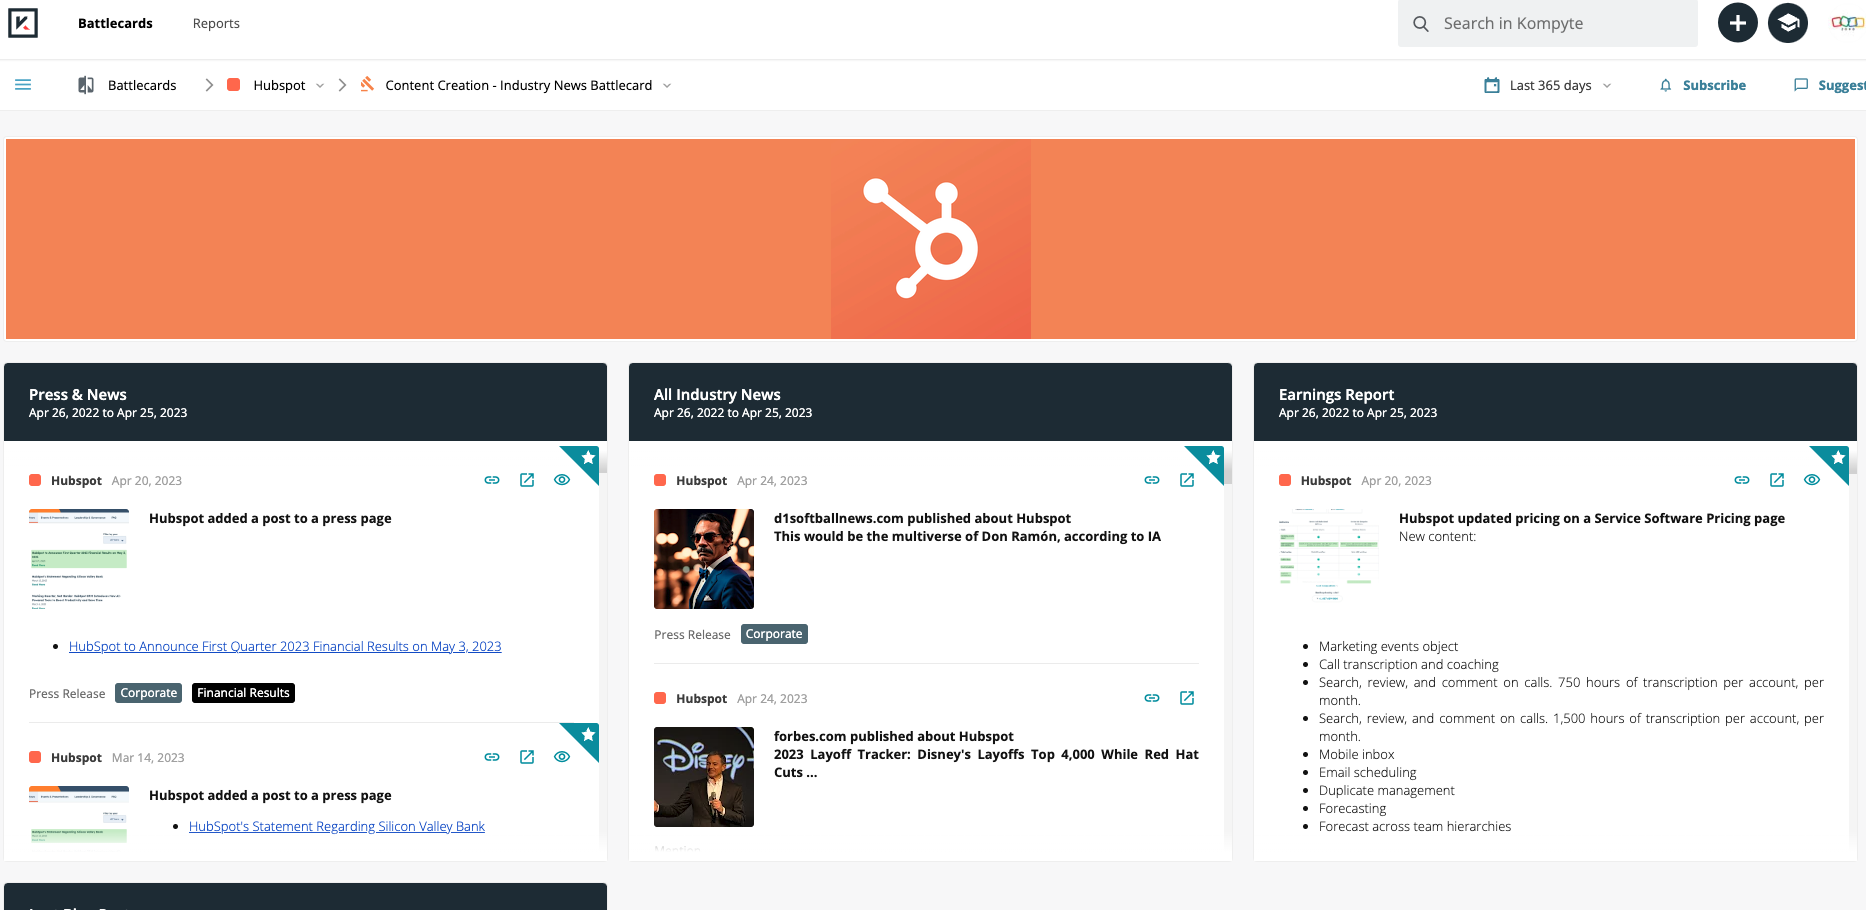
Task: Click the Kompyte logo icon
Action: 23,23
